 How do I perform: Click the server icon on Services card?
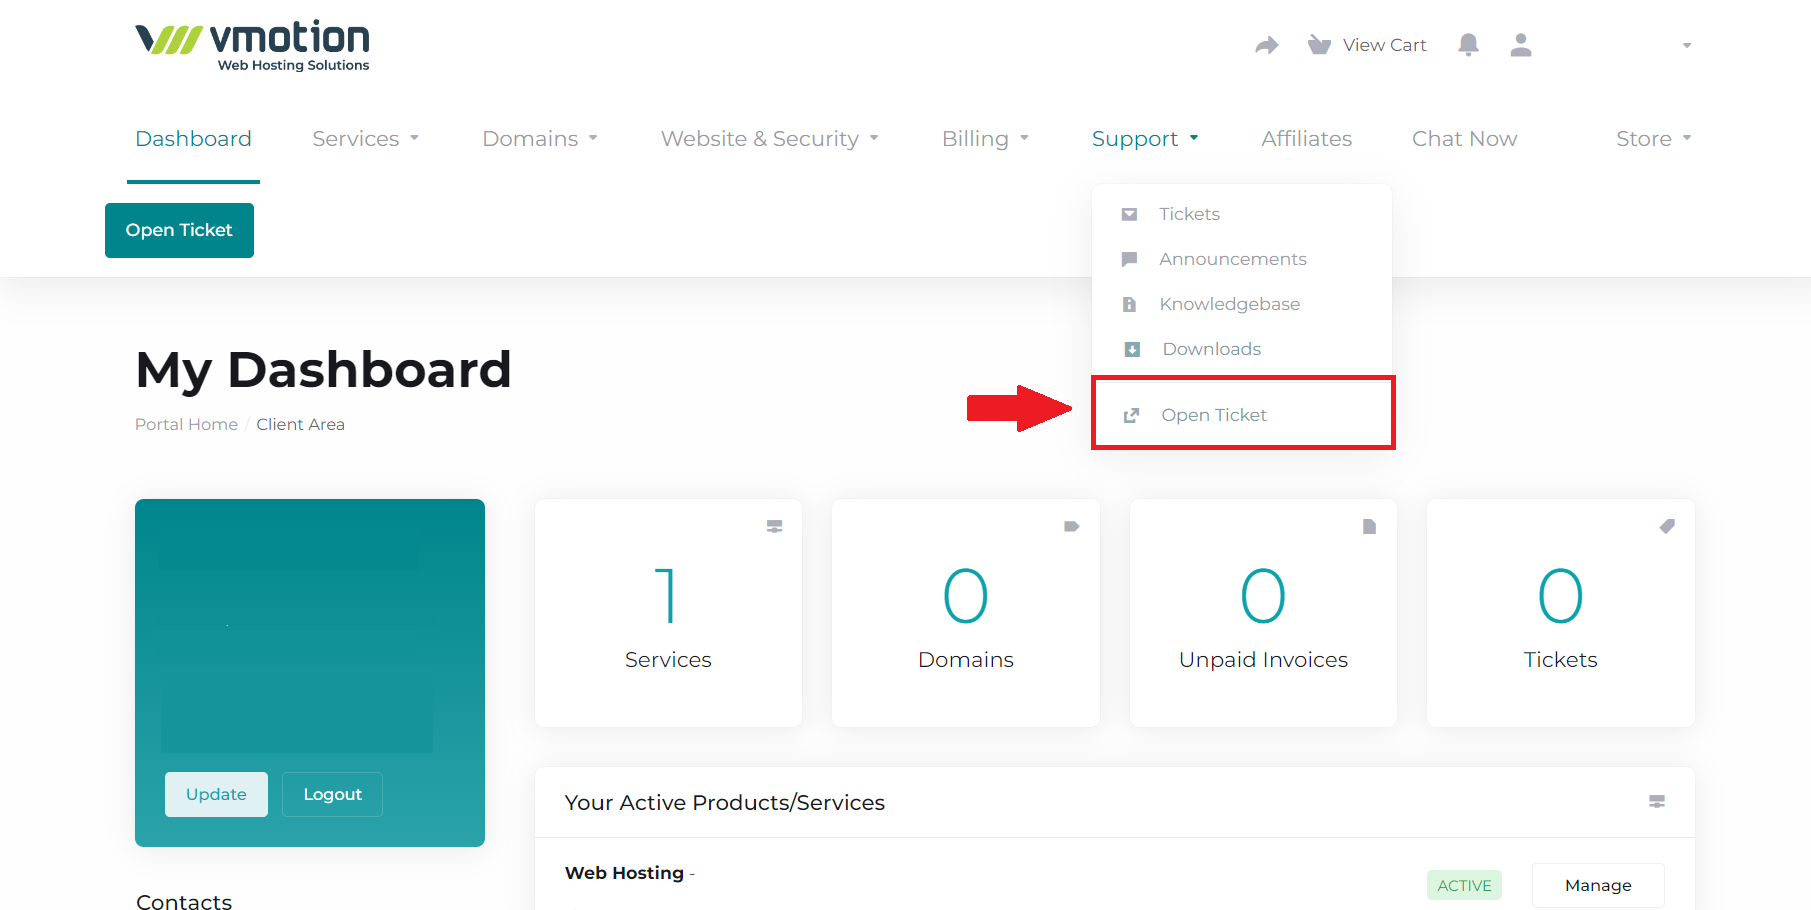[774, 526]
